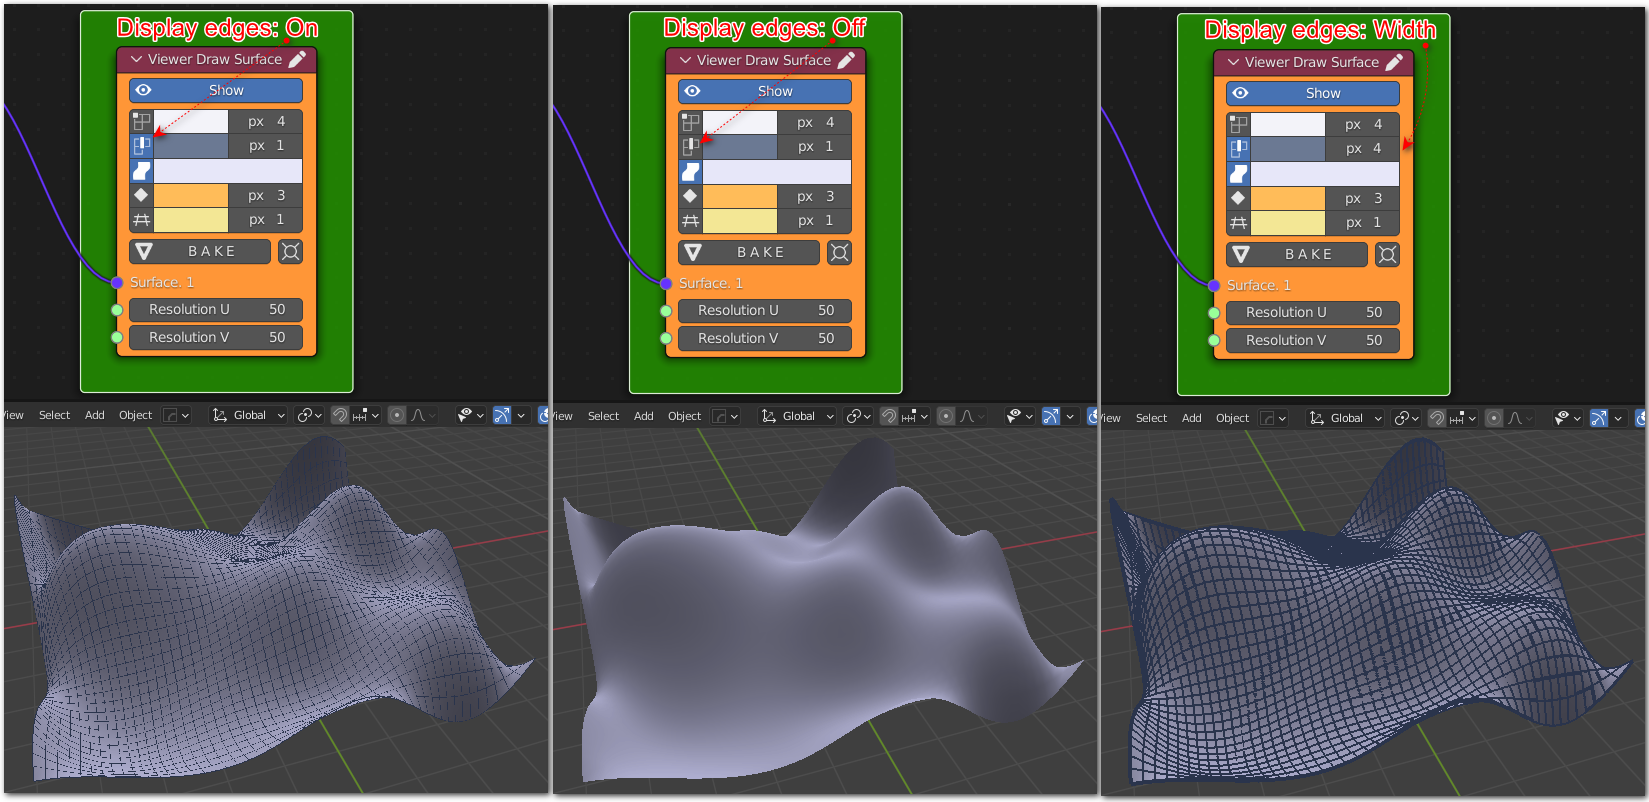The height and width of the screenshot is (802, 1649).
Task: Click the magnet snap icon in left viewport
Action: point(340,415)
